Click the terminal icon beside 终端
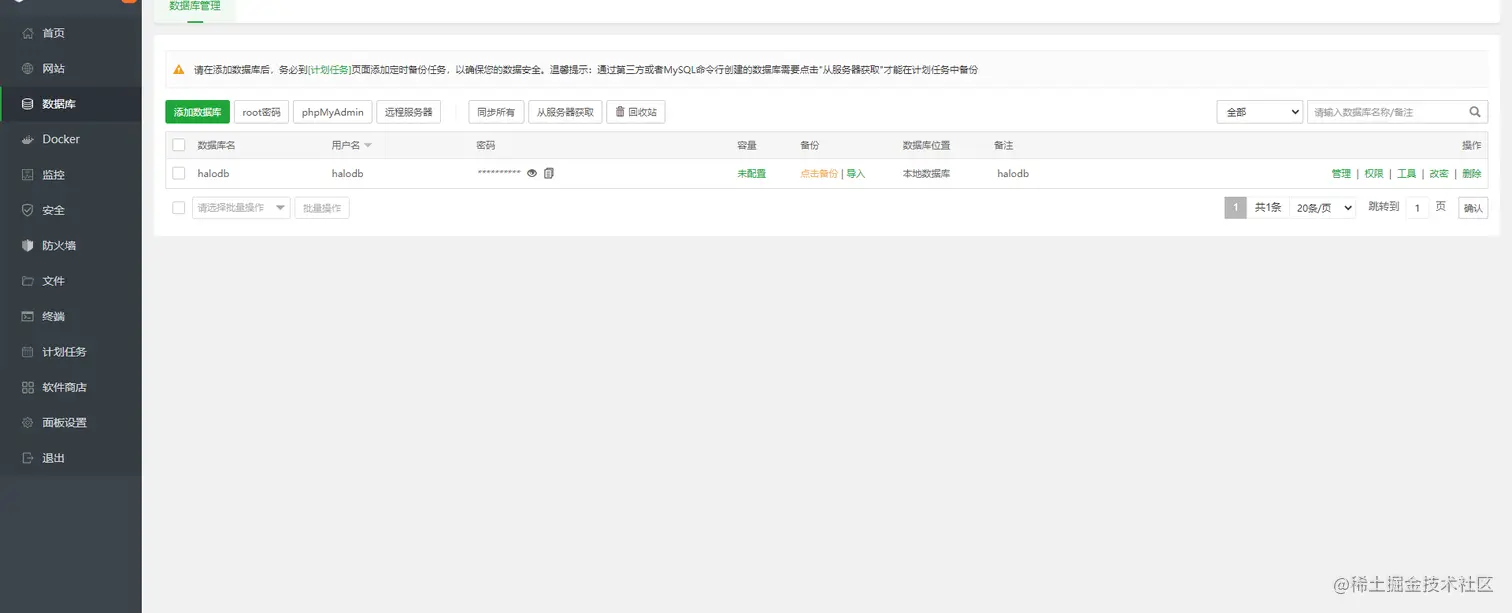The width and height of the screenshot is (1512, 613). coord(28,317)
